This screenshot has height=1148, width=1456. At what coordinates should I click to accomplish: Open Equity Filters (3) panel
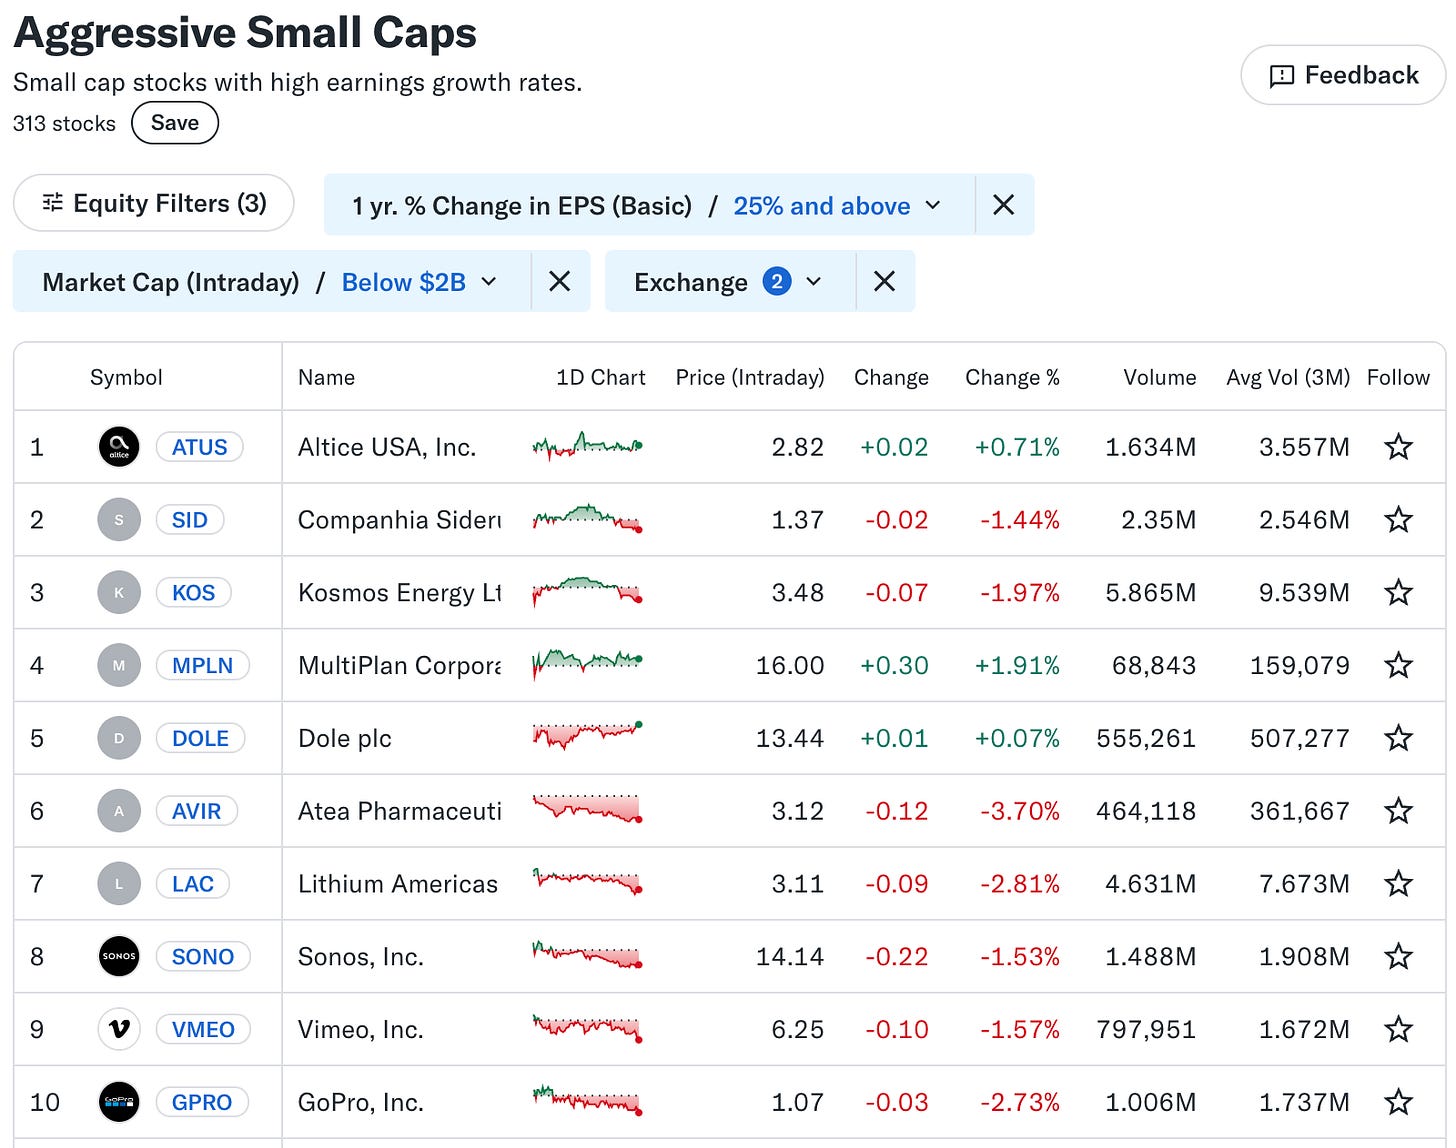(x=154, y=203)
